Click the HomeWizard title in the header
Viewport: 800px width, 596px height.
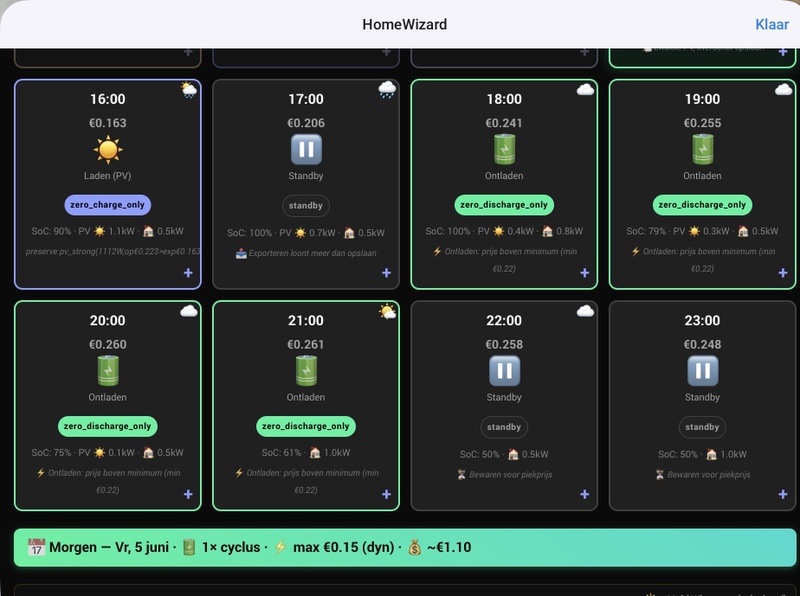tap(405, 24)
